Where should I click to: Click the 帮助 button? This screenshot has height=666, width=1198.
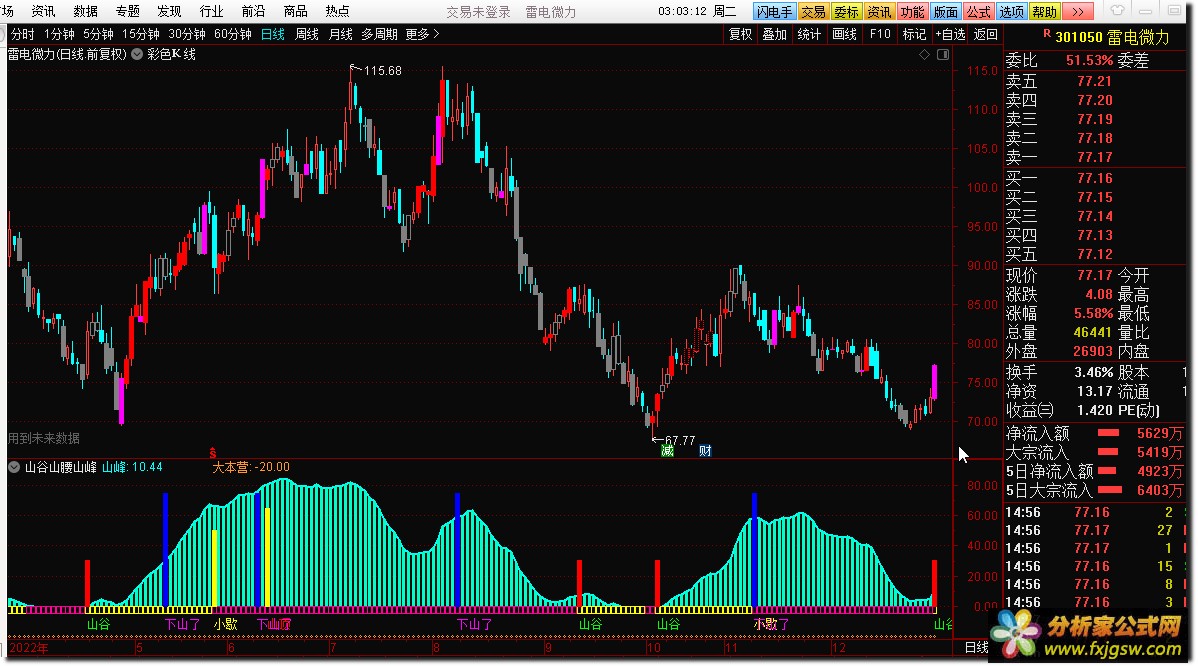1044,11
